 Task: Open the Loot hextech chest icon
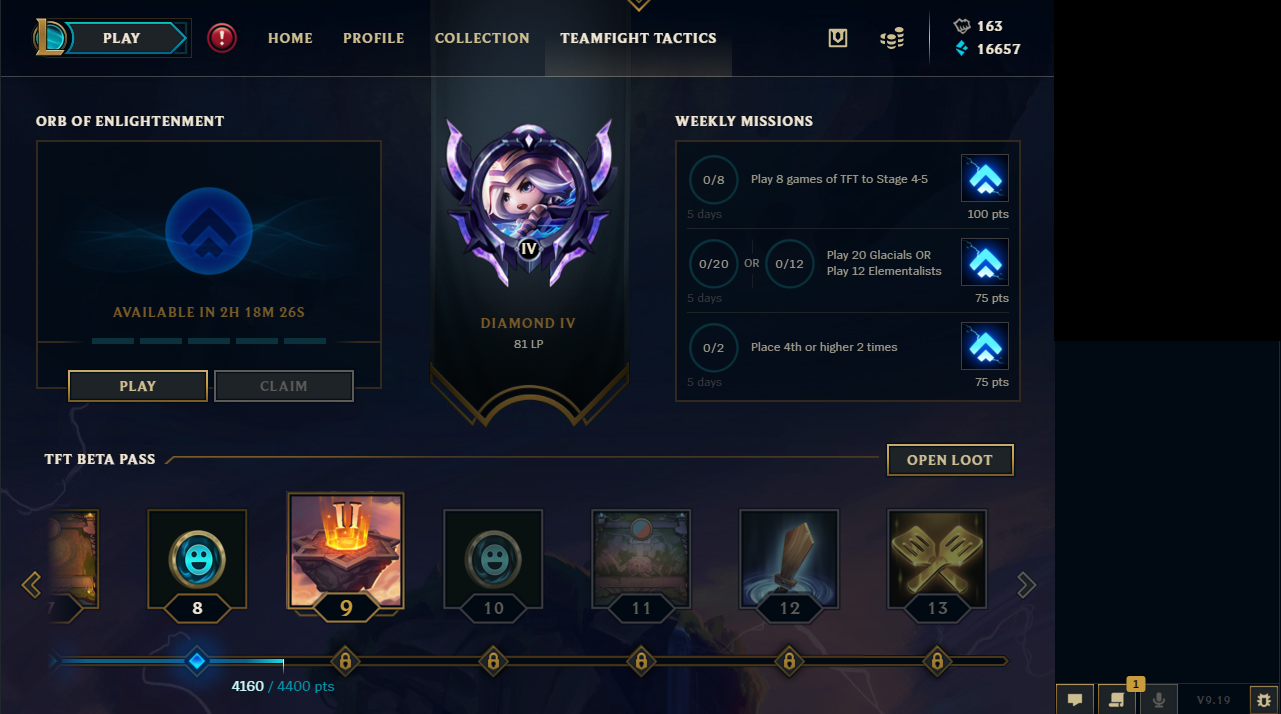[x=838, y=38]
